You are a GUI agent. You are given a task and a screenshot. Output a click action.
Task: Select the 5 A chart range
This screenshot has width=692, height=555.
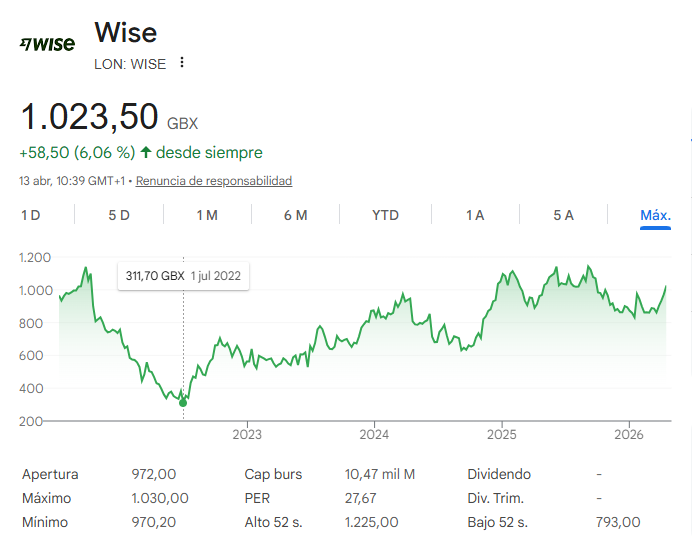coord(563,215)
